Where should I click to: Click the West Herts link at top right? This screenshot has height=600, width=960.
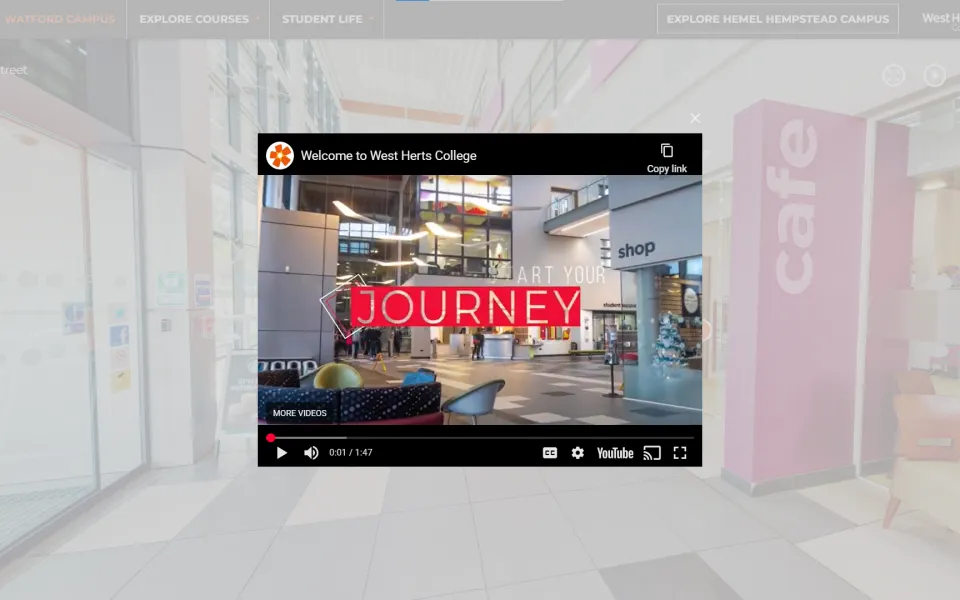tap(940, 18)
